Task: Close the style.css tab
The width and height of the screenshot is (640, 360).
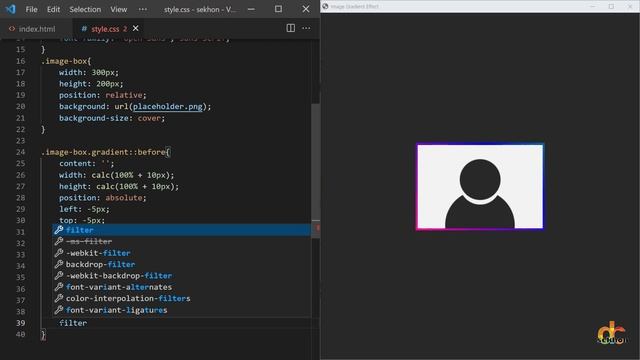Action: click(x=136, y=28)
